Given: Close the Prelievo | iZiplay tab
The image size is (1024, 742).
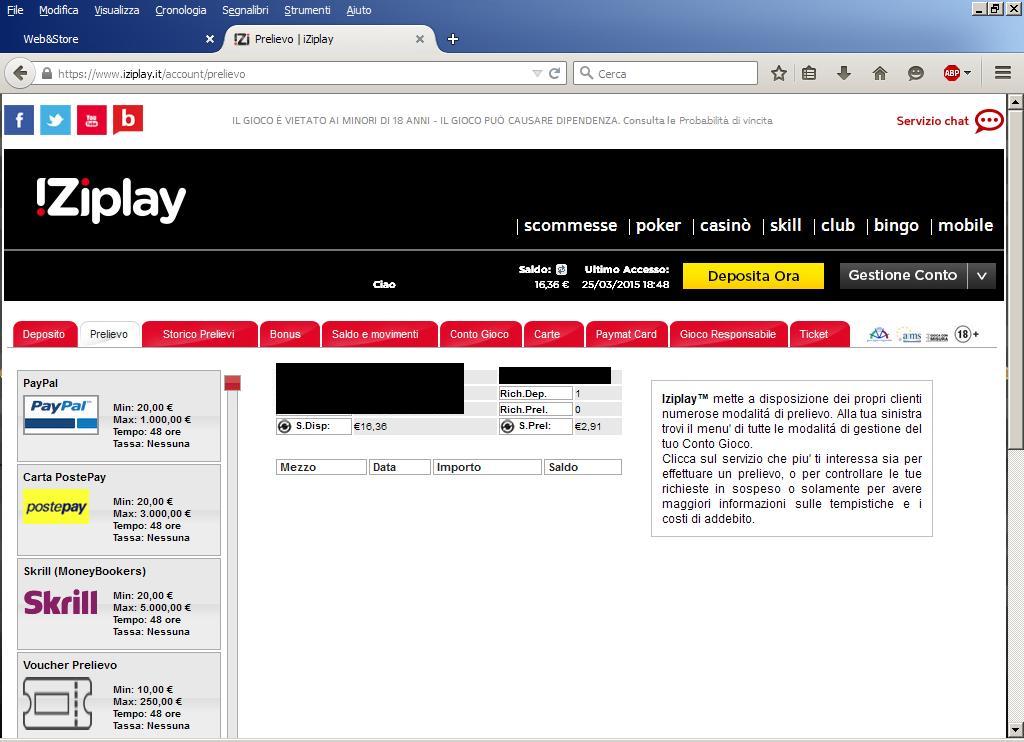Looking at the screenshot, I should (420, 39).
